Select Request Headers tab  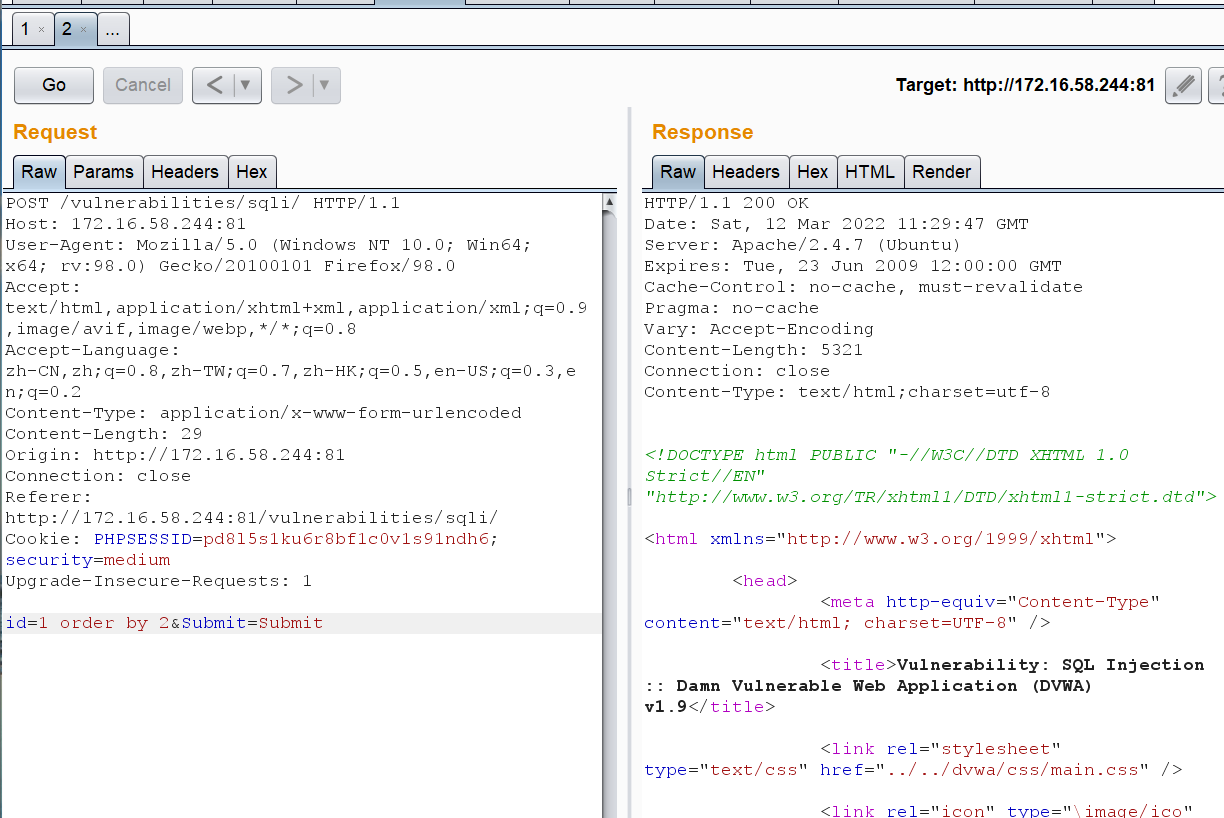(x=185, y=172)
